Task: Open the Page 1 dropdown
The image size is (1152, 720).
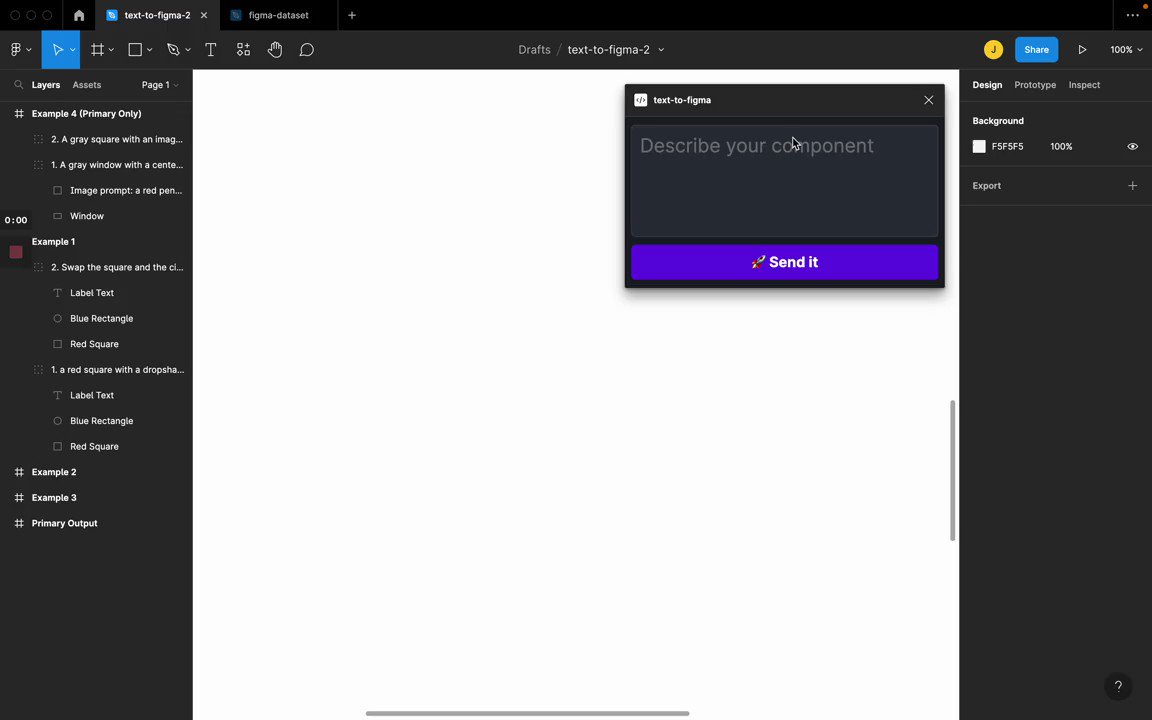Action: (159, 84)
